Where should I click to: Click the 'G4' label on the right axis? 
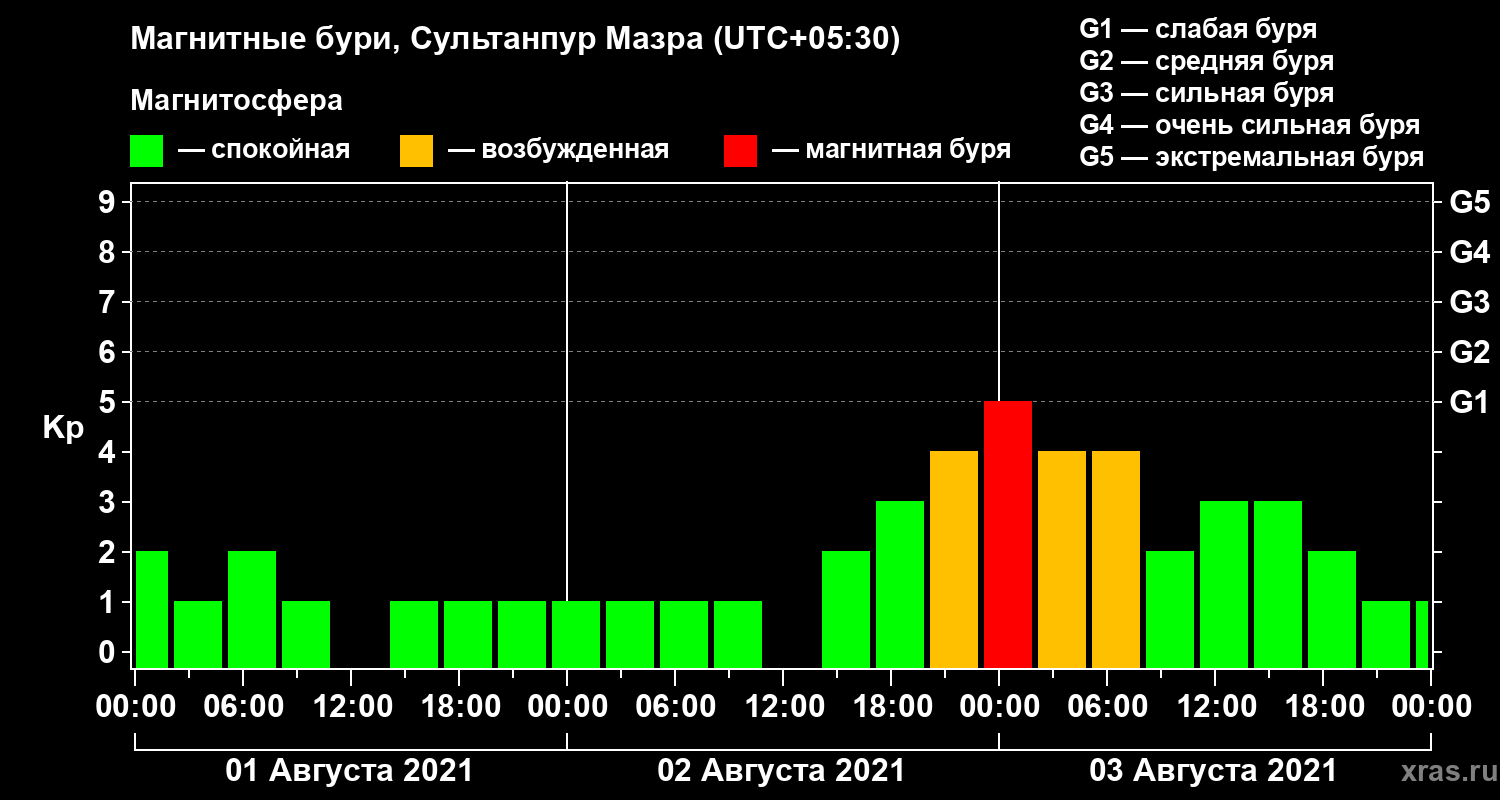pos(1469,252)
